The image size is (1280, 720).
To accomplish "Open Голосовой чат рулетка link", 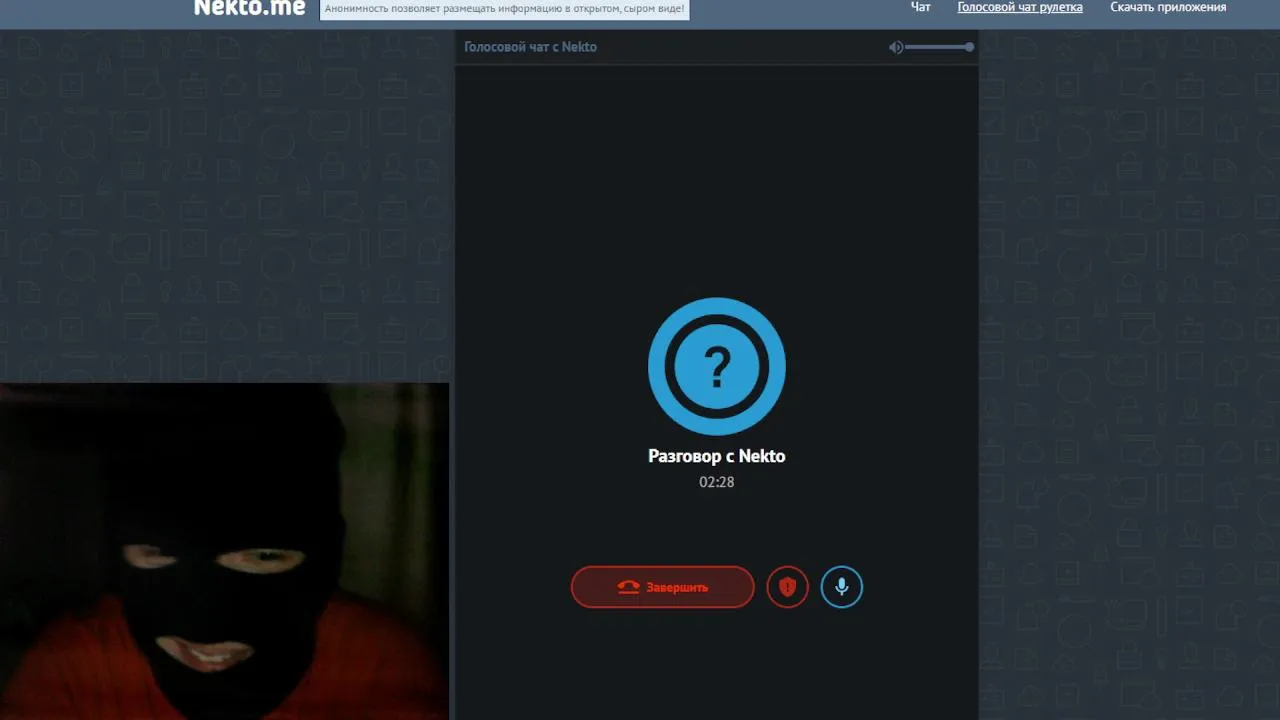I will (x=1020, y=7).
